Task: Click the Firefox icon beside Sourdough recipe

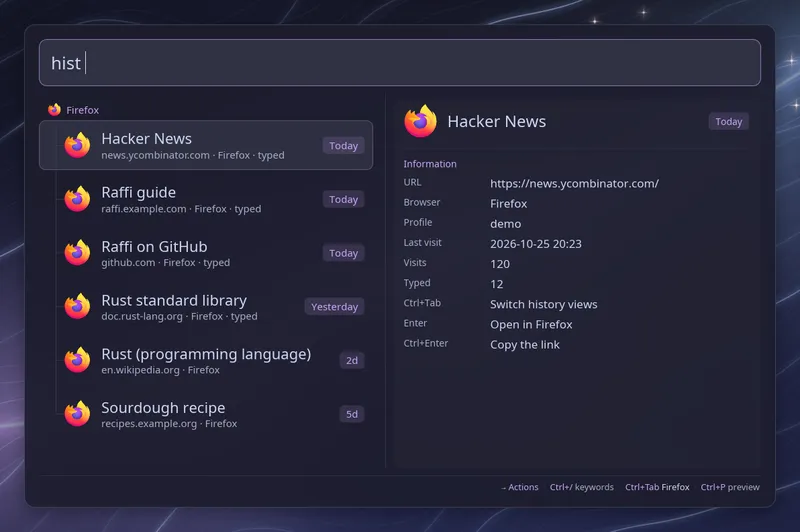Action: coord(78,414)
